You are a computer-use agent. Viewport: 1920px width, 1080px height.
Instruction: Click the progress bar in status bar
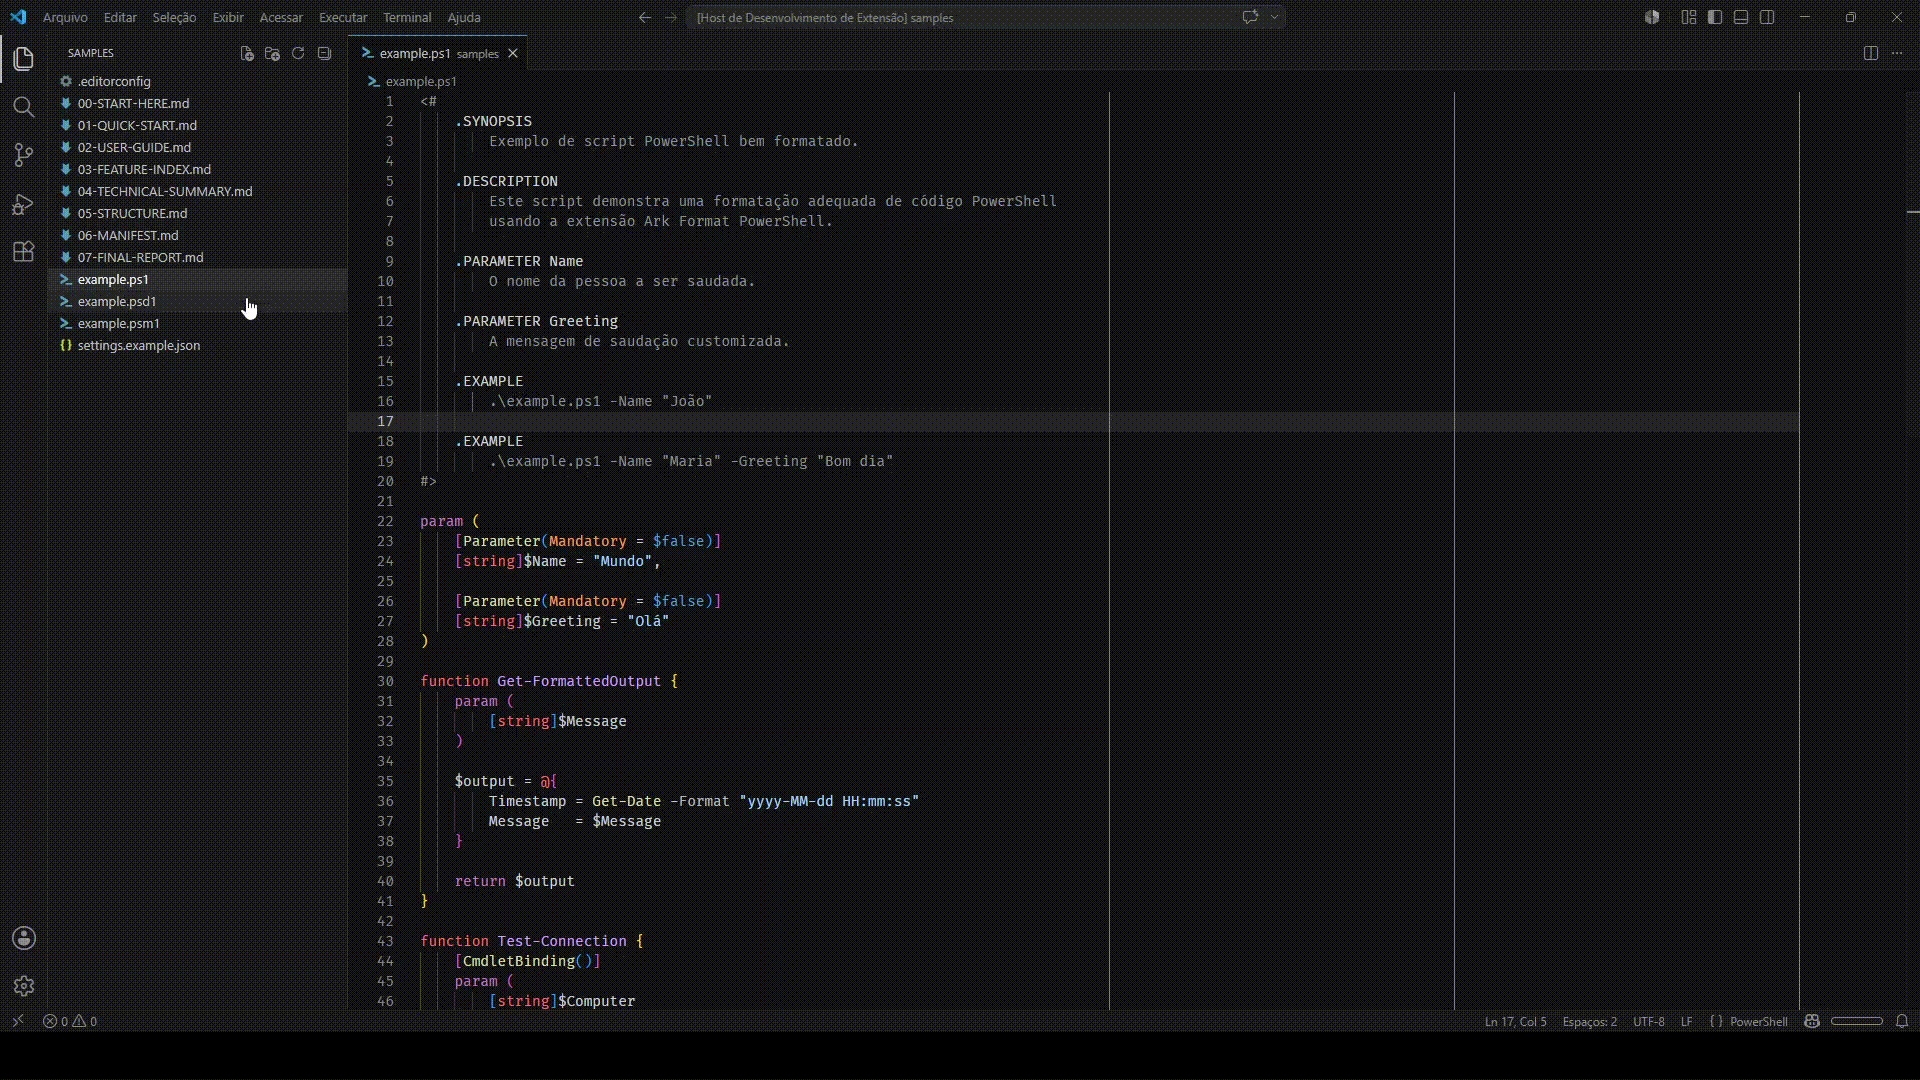pyautogui.click(x=1857, y=1021)
